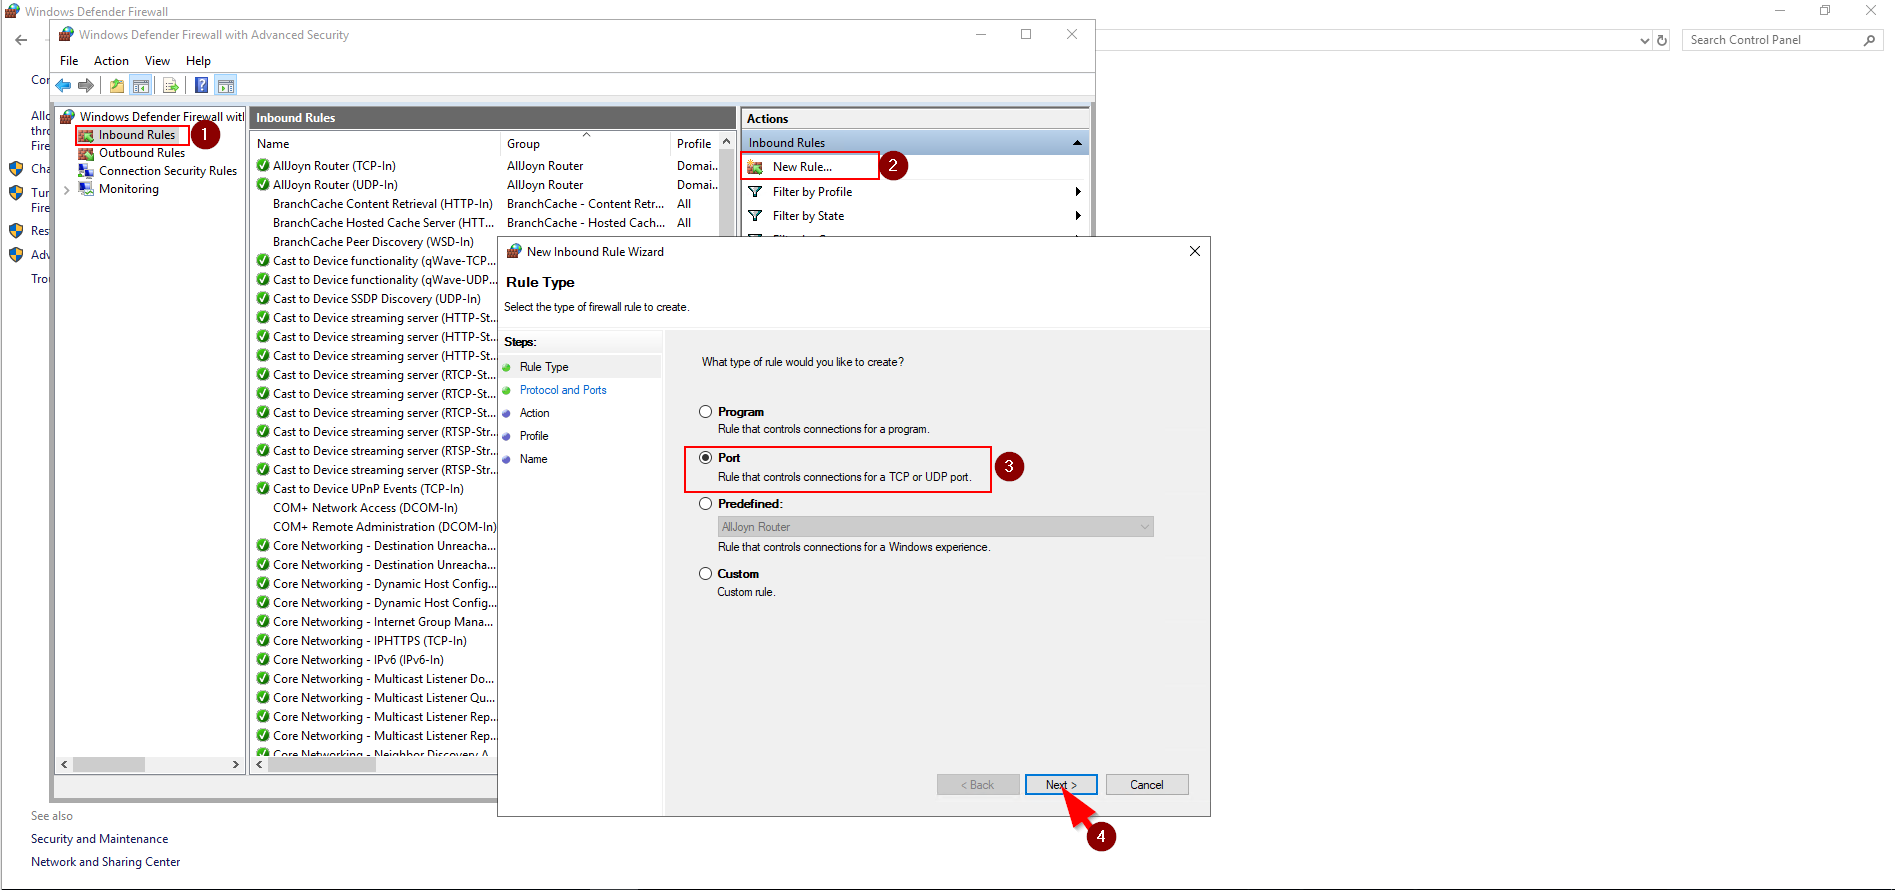
Task: Open Network and Sharing Center link
Action: (x=105, y=862)
